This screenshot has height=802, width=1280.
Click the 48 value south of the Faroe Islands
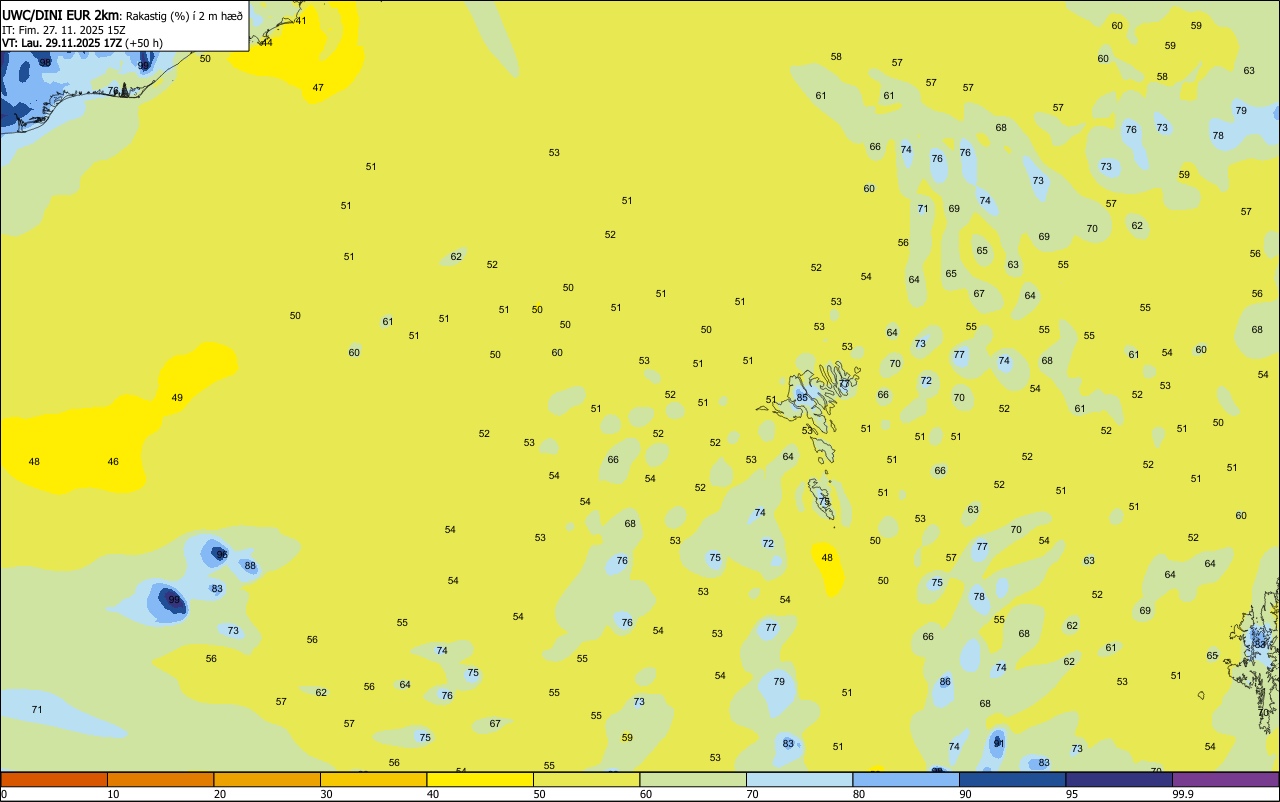coord(827,558)
